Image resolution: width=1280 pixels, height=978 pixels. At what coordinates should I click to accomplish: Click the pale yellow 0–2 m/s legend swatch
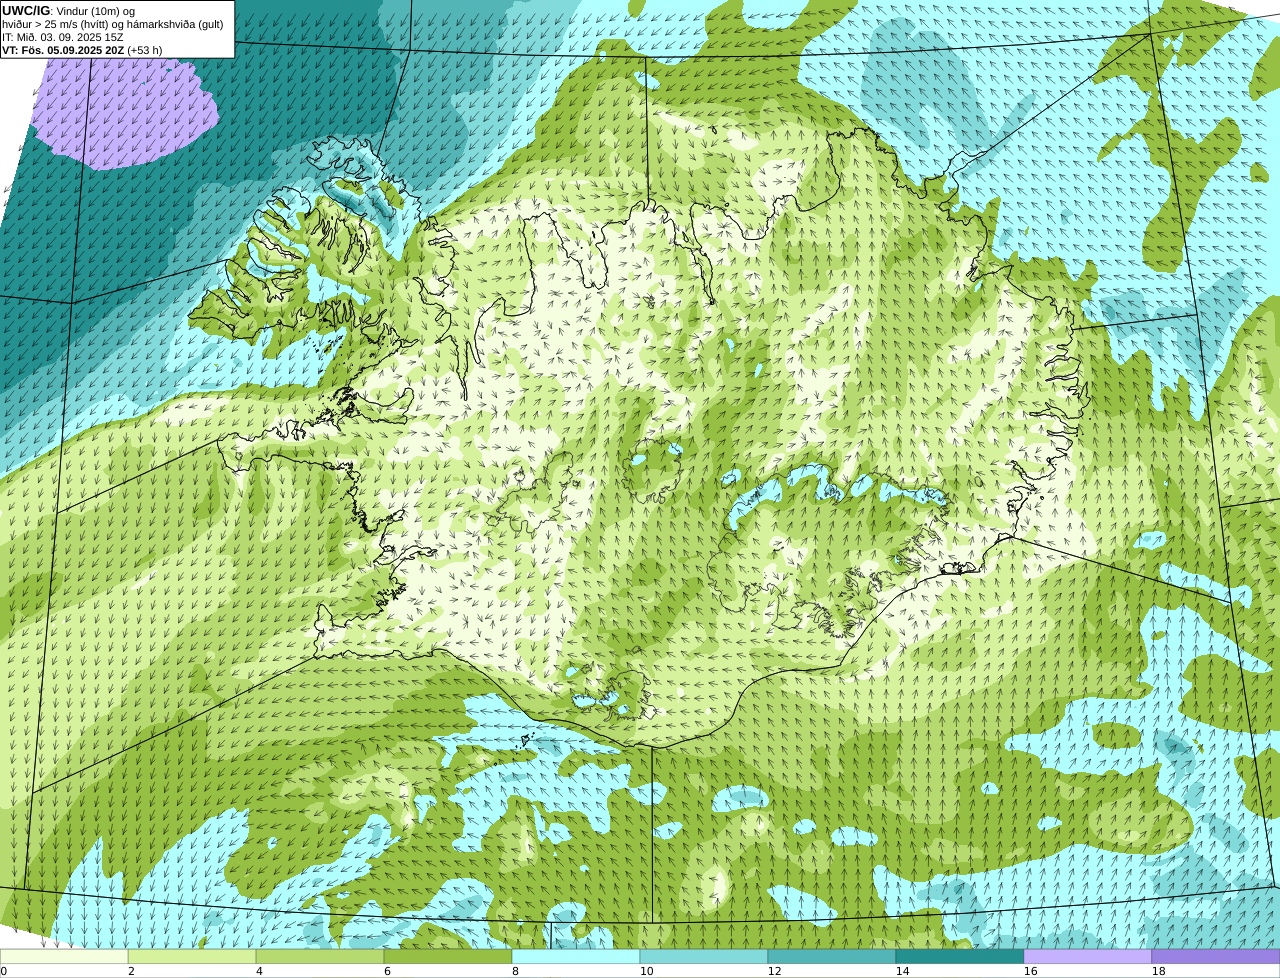(64, 956)
